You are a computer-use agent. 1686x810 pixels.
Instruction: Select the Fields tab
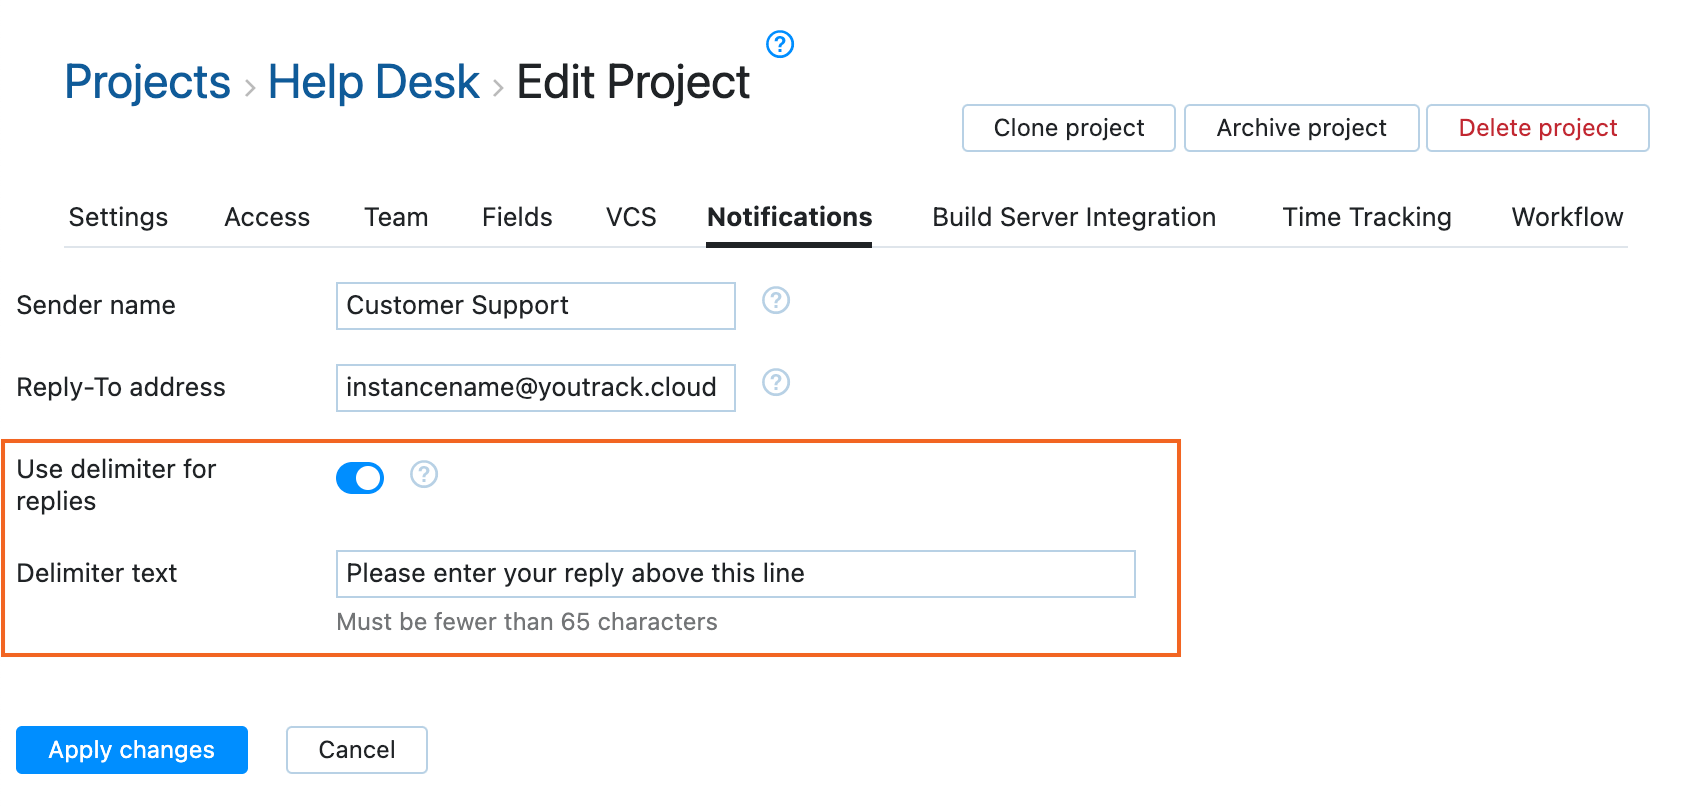point(517,217)
